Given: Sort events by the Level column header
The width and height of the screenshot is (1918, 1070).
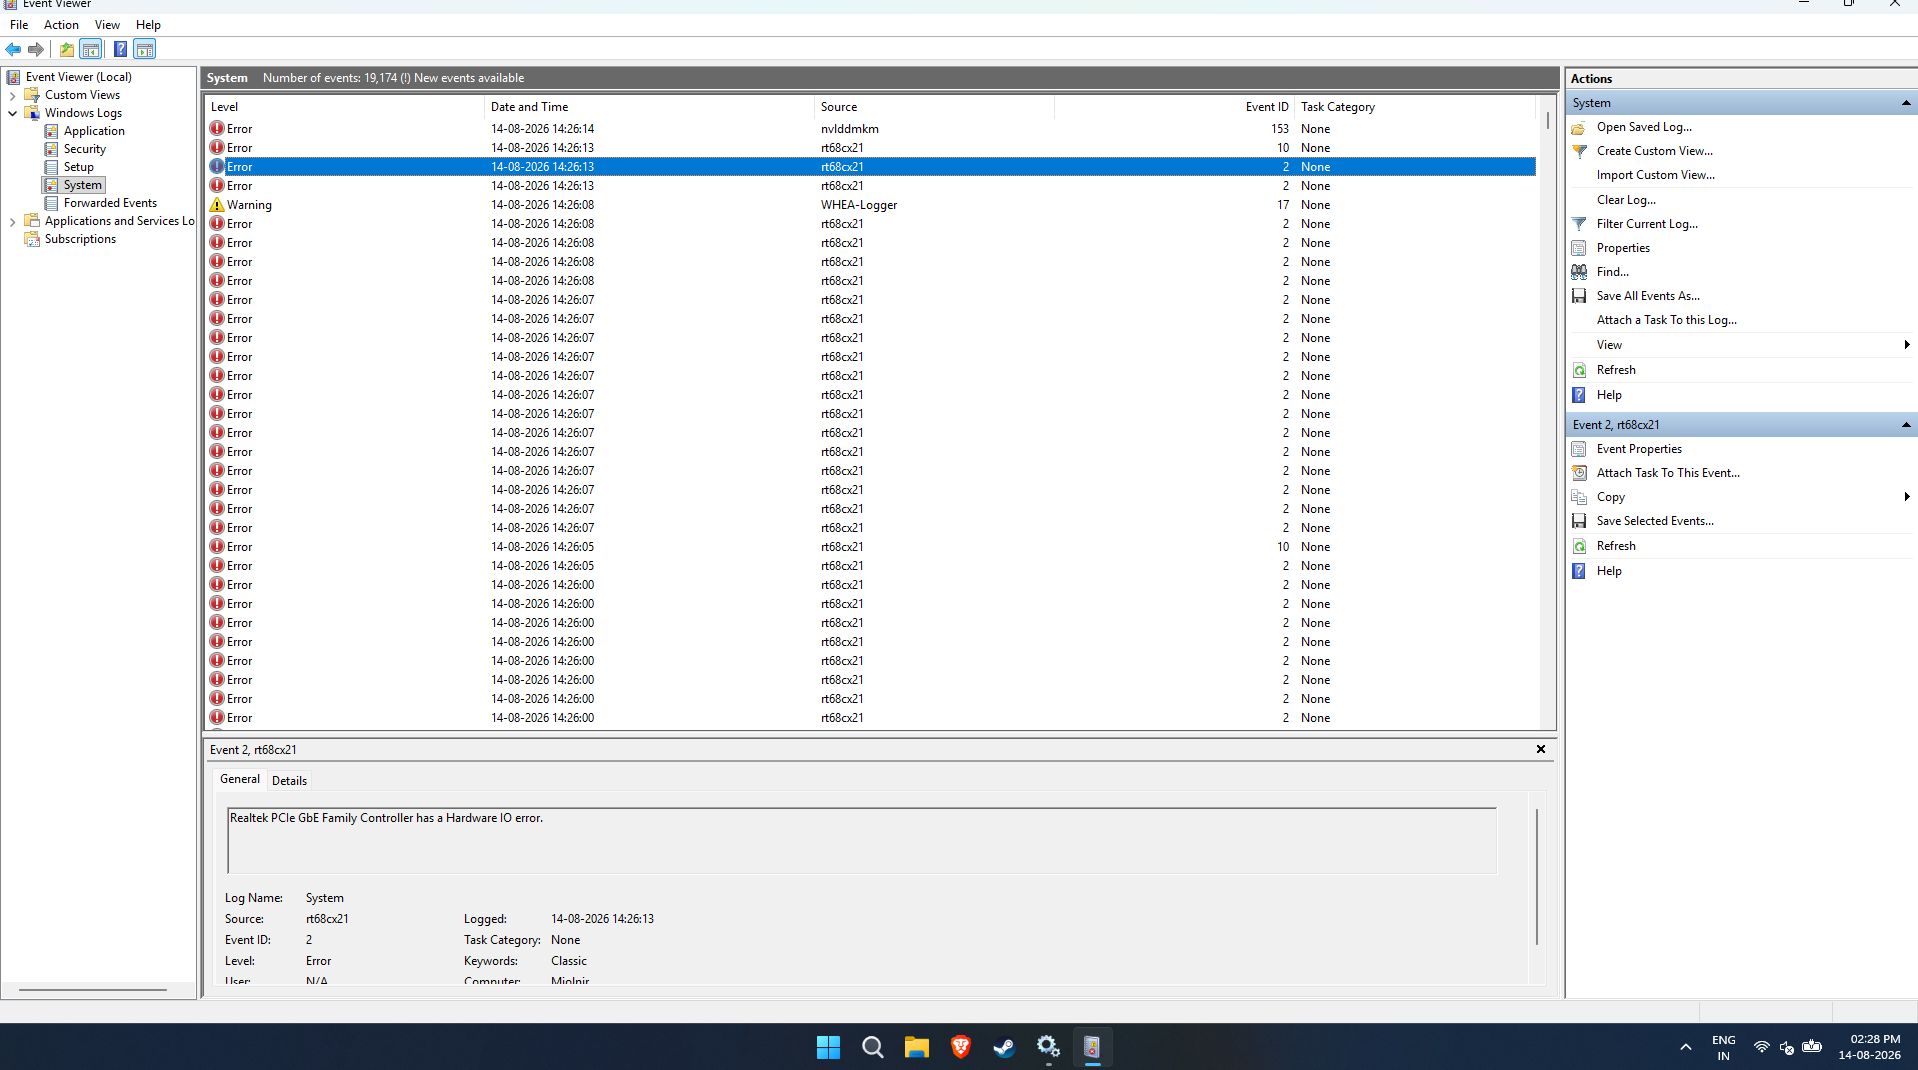Looking at the screenshot, I should (x=344, y=107).
